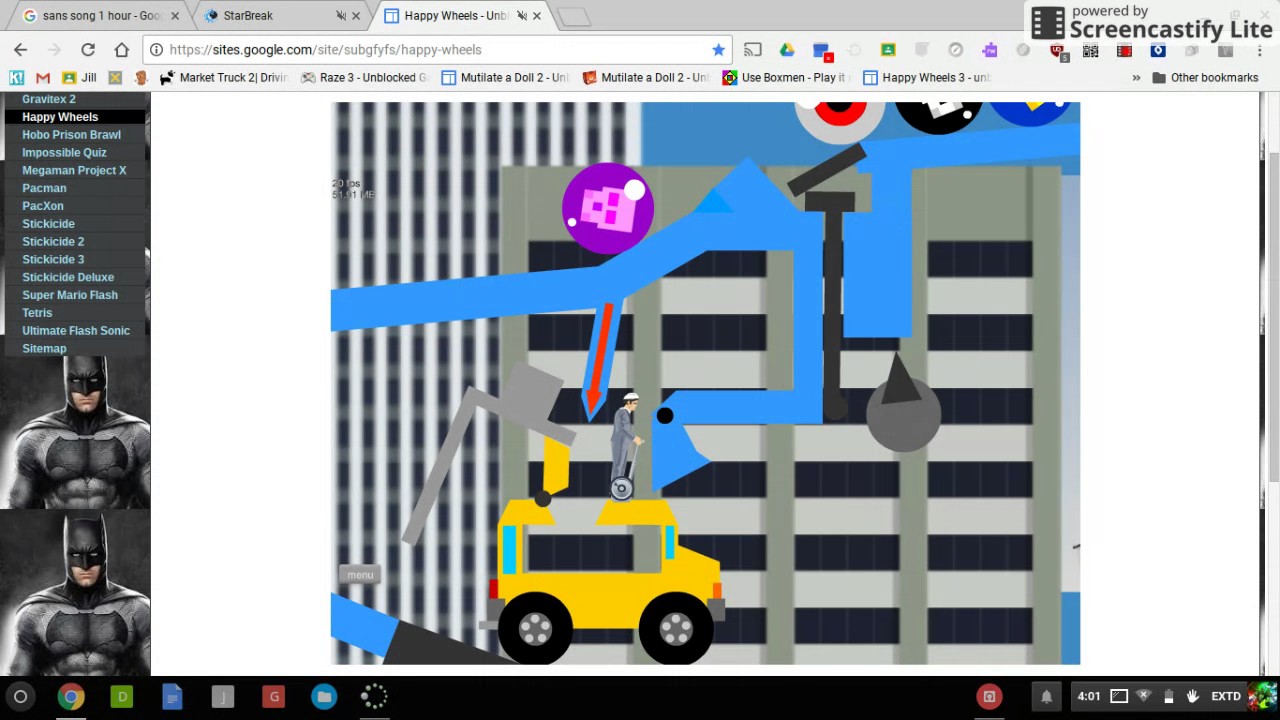Open the Gravitex 2 sidebar link
1280x720 pixels.
click(x=49, y=99)
